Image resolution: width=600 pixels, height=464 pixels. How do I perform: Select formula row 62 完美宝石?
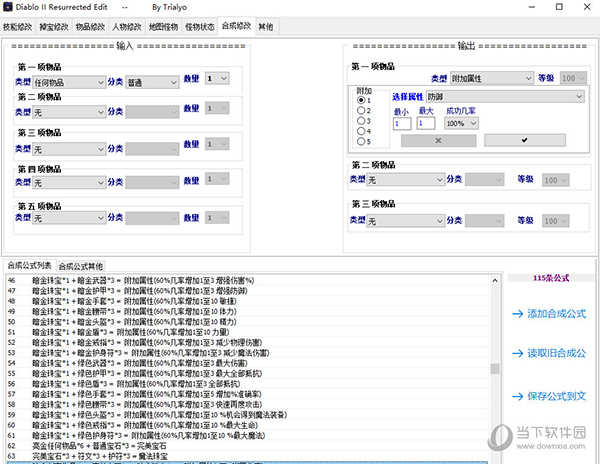pyautogui.click(x=247, y=446)
